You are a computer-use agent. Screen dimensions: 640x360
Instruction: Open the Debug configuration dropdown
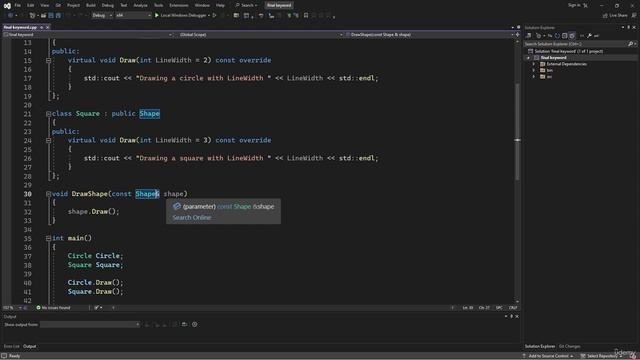pos(102,16)
